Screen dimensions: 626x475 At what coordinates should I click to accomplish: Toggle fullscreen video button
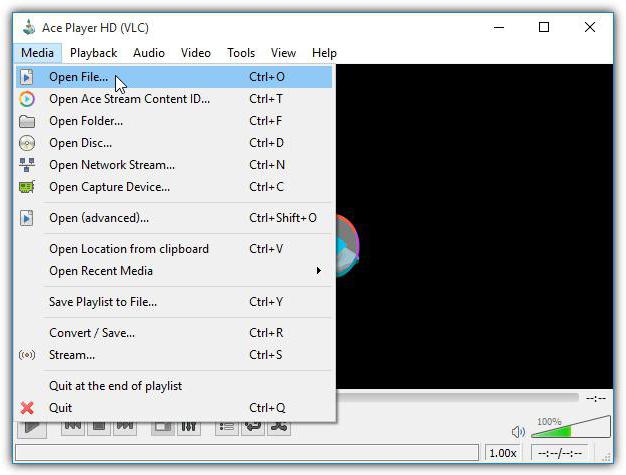[162, 427]
